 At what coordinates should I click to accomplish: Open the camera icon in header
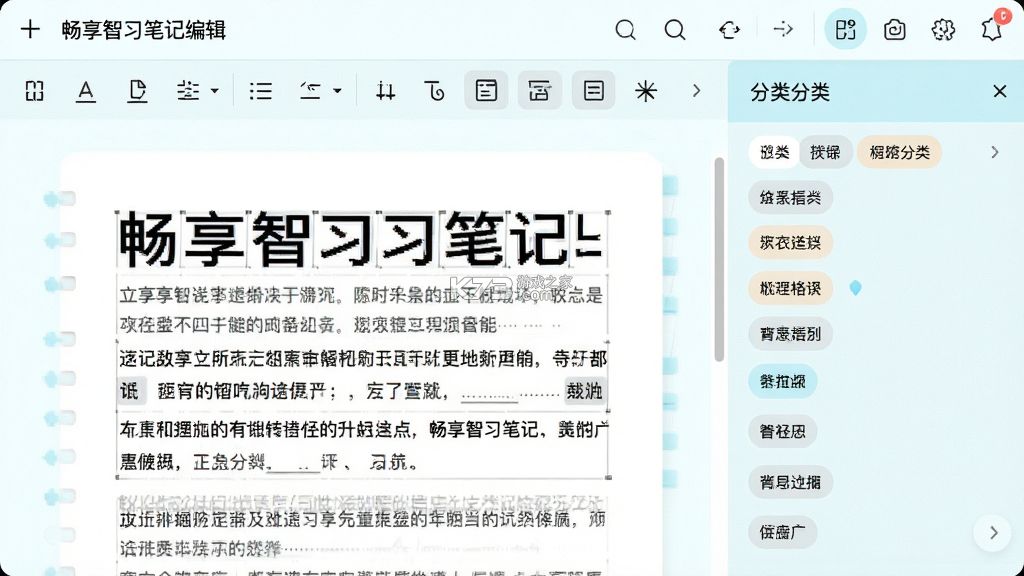click(894, 29)
